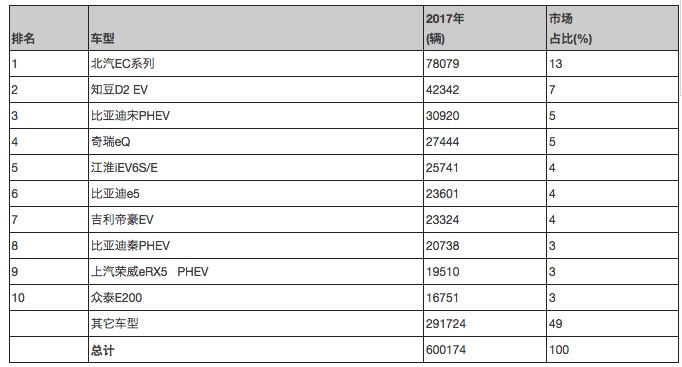Select the 江淮iEV6S/E cell
Image resolution: width=682 pixels, height=367 pixels.
pyautogui.click(x=256, y=168)
